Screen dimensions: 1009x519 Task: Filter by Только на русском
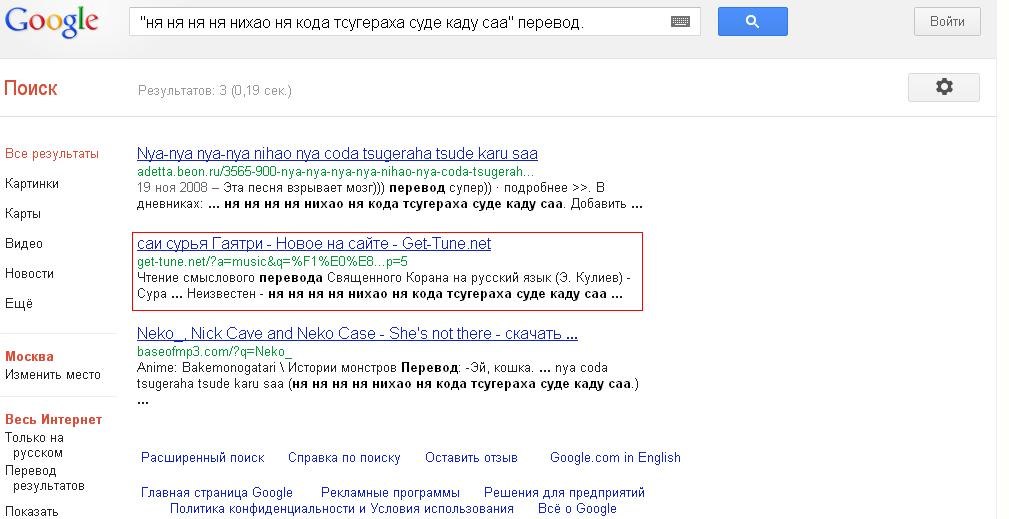[34, 445]
